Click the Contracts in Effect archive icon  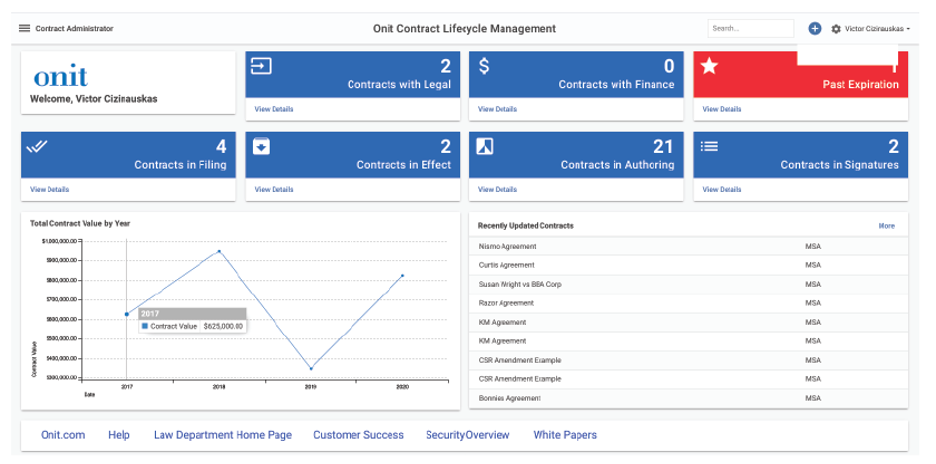[x=261, y=146]
